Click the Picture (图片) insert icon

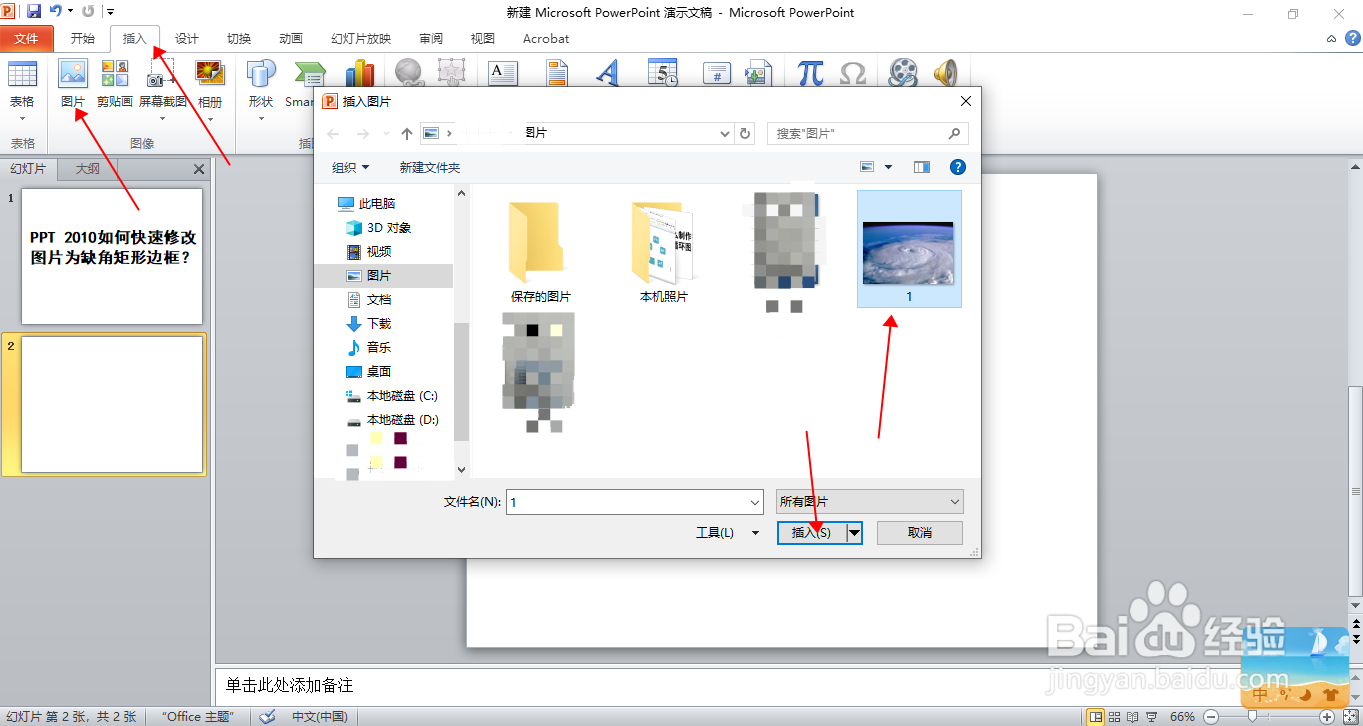73,74
